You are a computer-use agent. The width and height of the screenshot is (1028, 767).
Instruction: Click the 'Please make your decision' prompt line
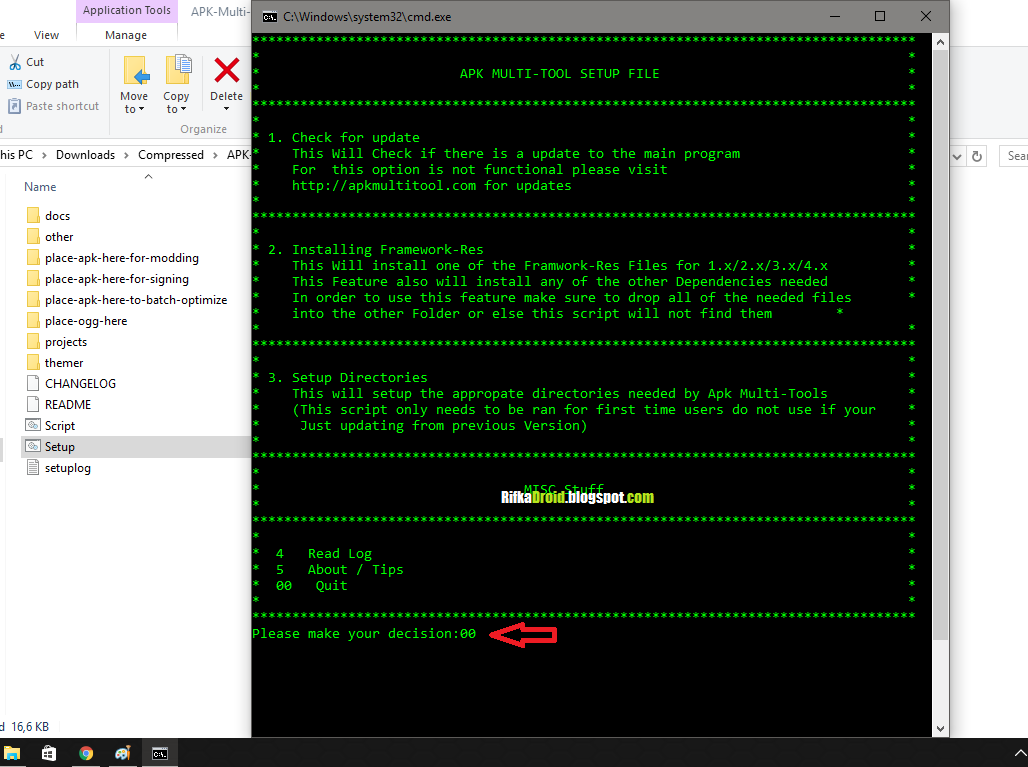[x=365, y=634]
